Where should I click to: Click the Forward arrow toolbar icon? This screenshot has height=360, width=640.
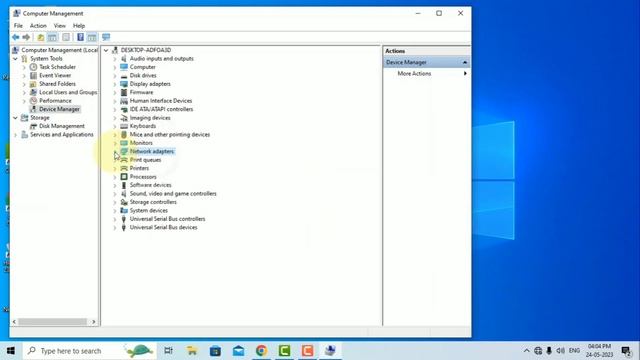[x=26, y=37]
